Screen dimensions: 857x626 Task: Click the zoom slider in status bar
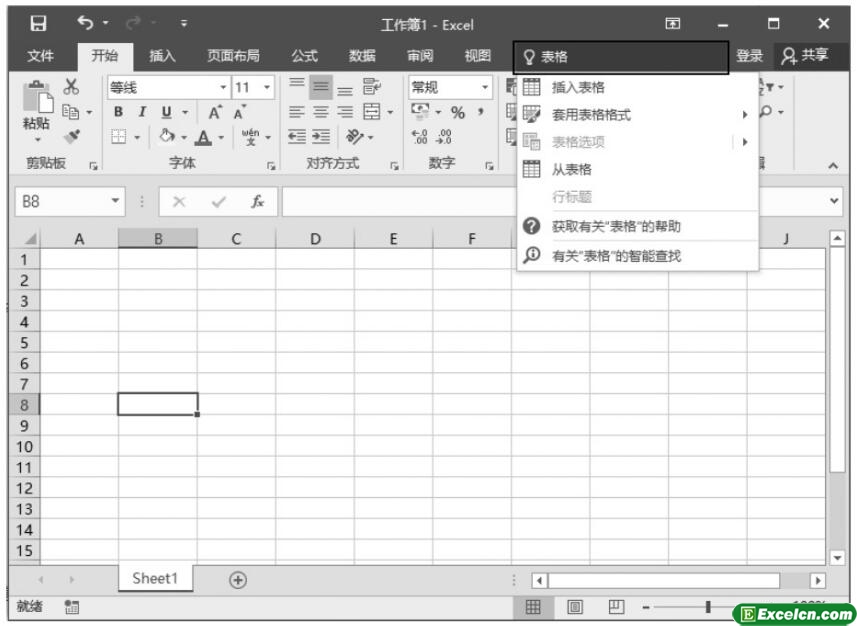pyautogui.click(x=709, y=607)
